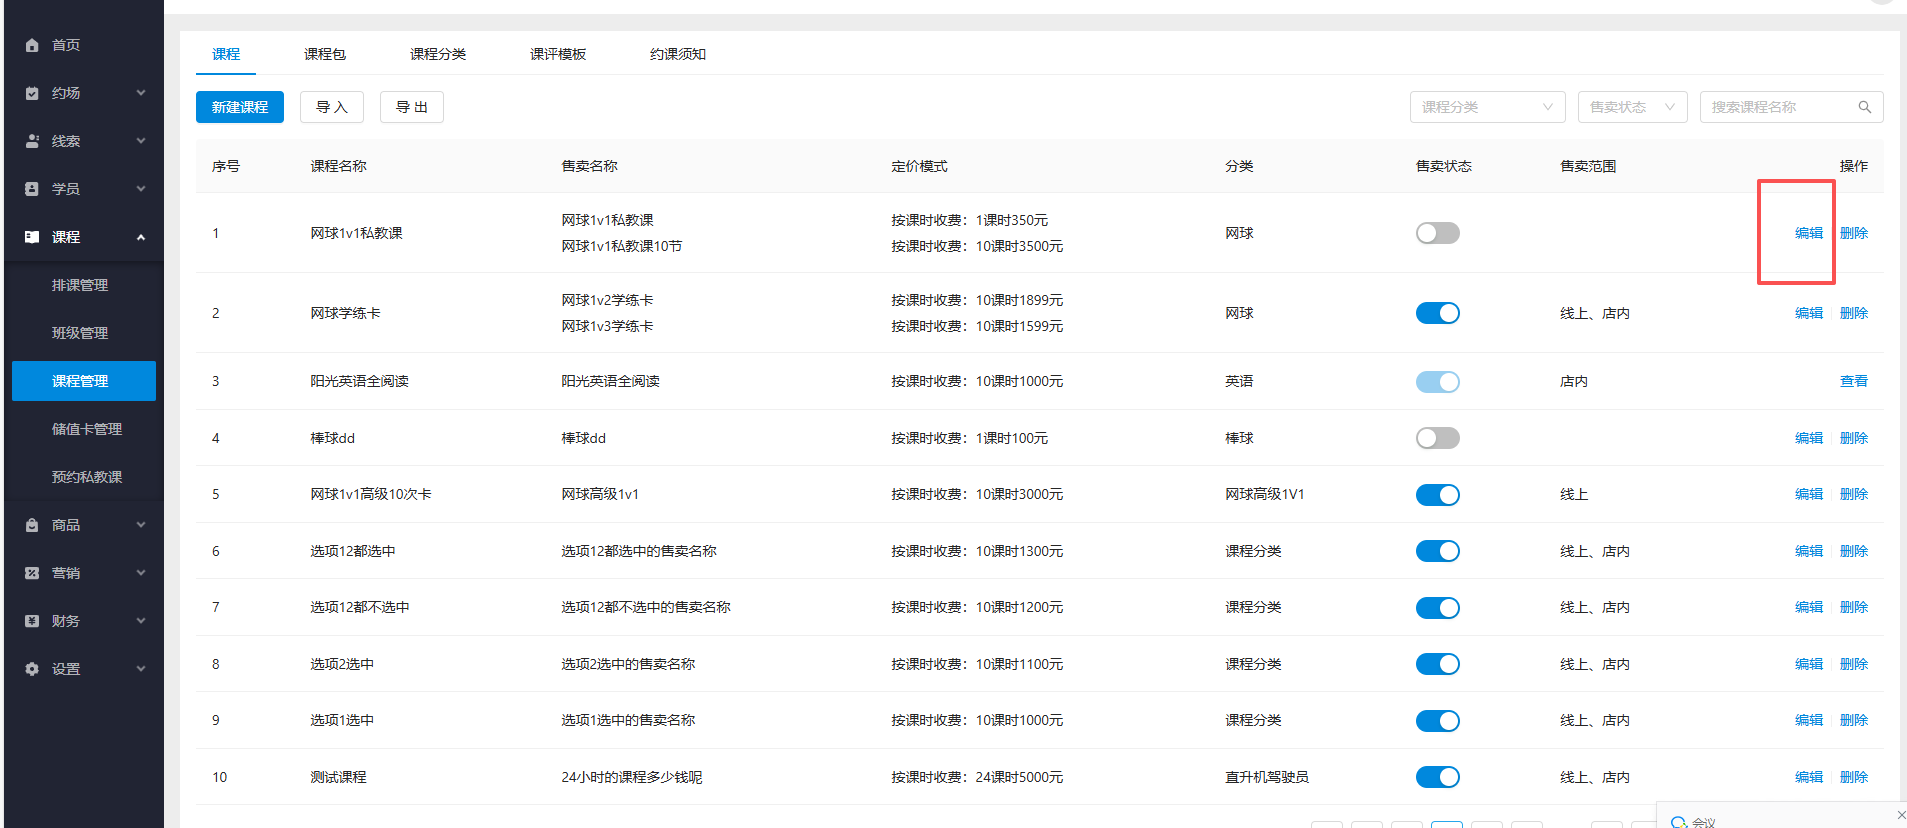Toggle sale status for 选项12都选中
Image resolution: width=1907 pixels, height=828 pixels.
(1437, 551)
